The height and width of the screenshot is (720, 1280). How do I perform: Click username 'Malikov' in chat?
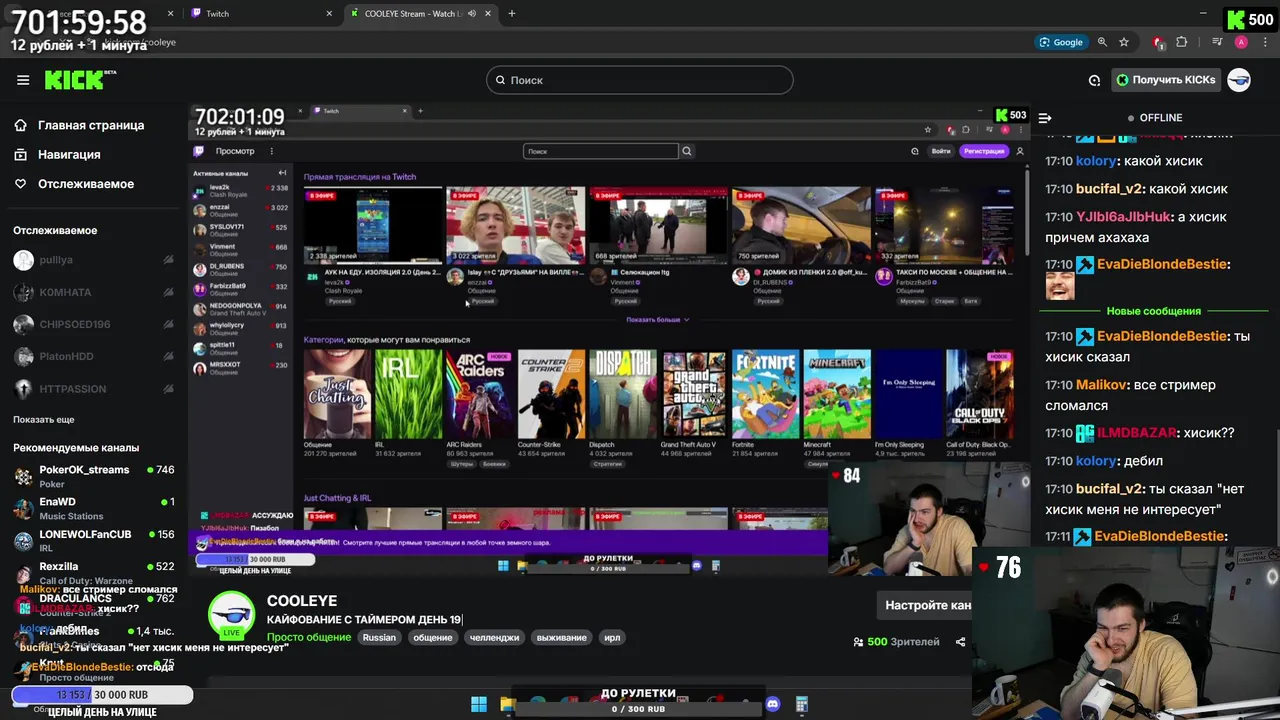click(1101, 385)
